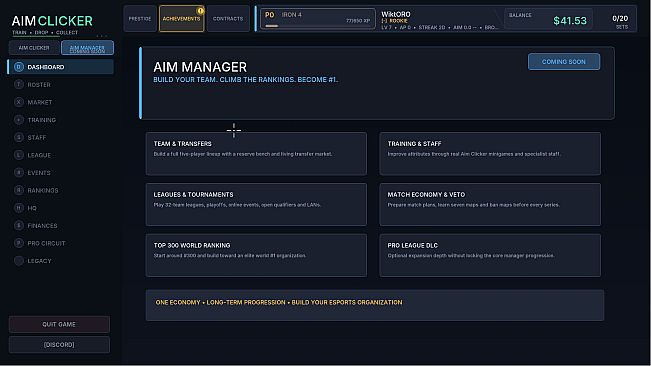Open the Rankings menu label
This screenshot has height=366, width=651.
click(43, 190)
